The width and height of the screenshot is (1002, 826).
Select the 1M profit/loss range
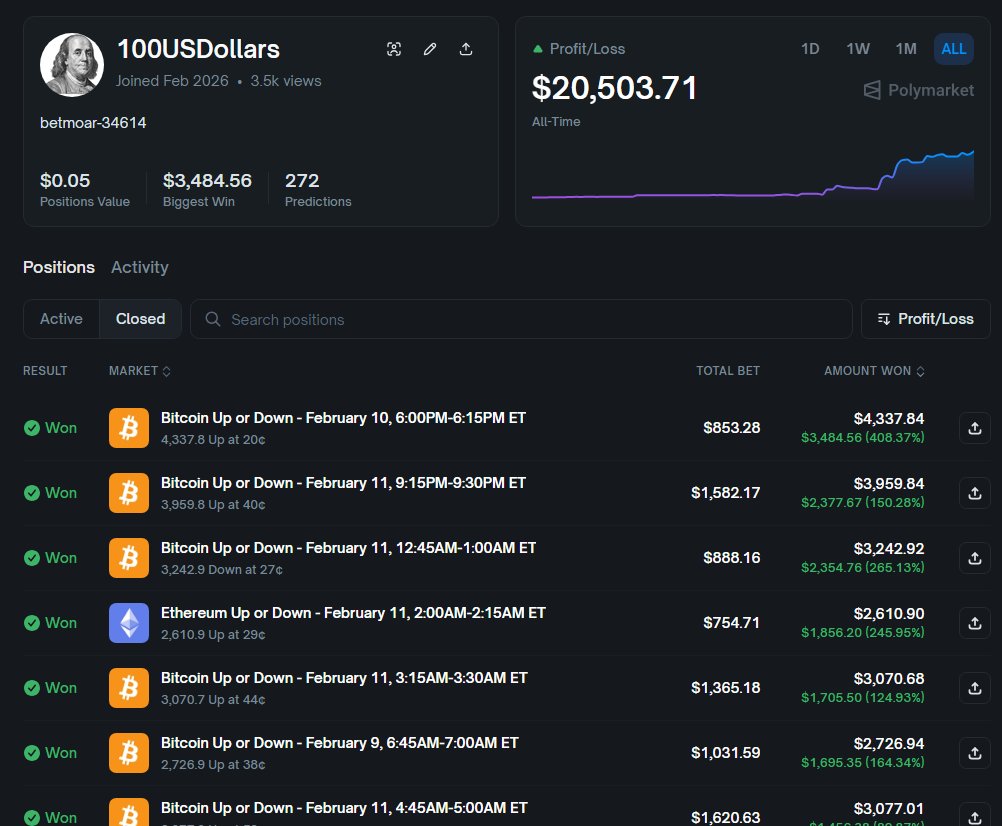(x=906, y=49)
